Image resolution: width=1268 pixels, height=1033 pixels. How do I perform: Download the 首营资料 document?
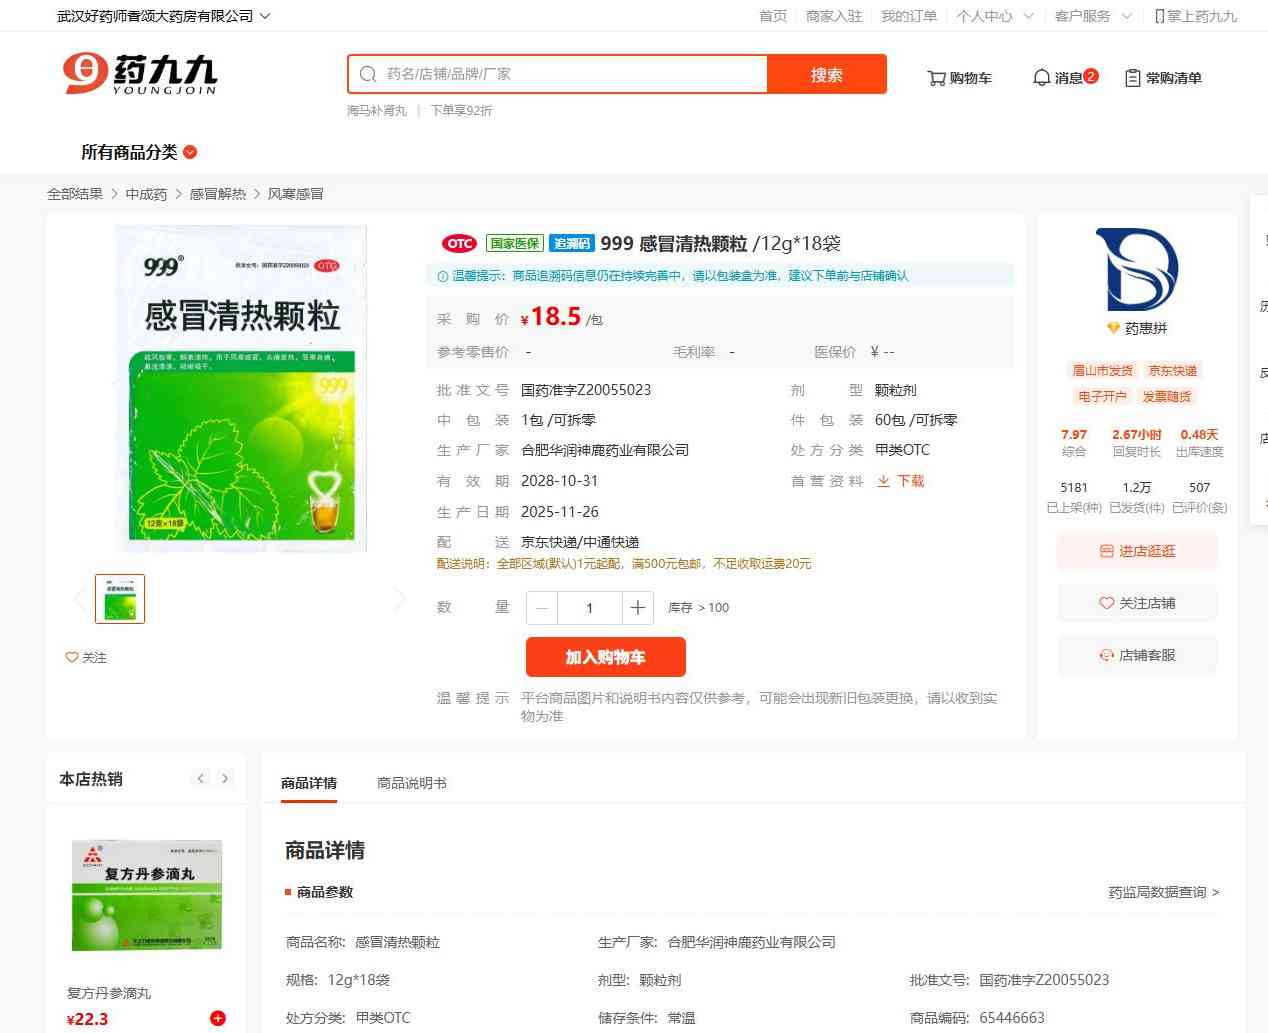[901, 481]
